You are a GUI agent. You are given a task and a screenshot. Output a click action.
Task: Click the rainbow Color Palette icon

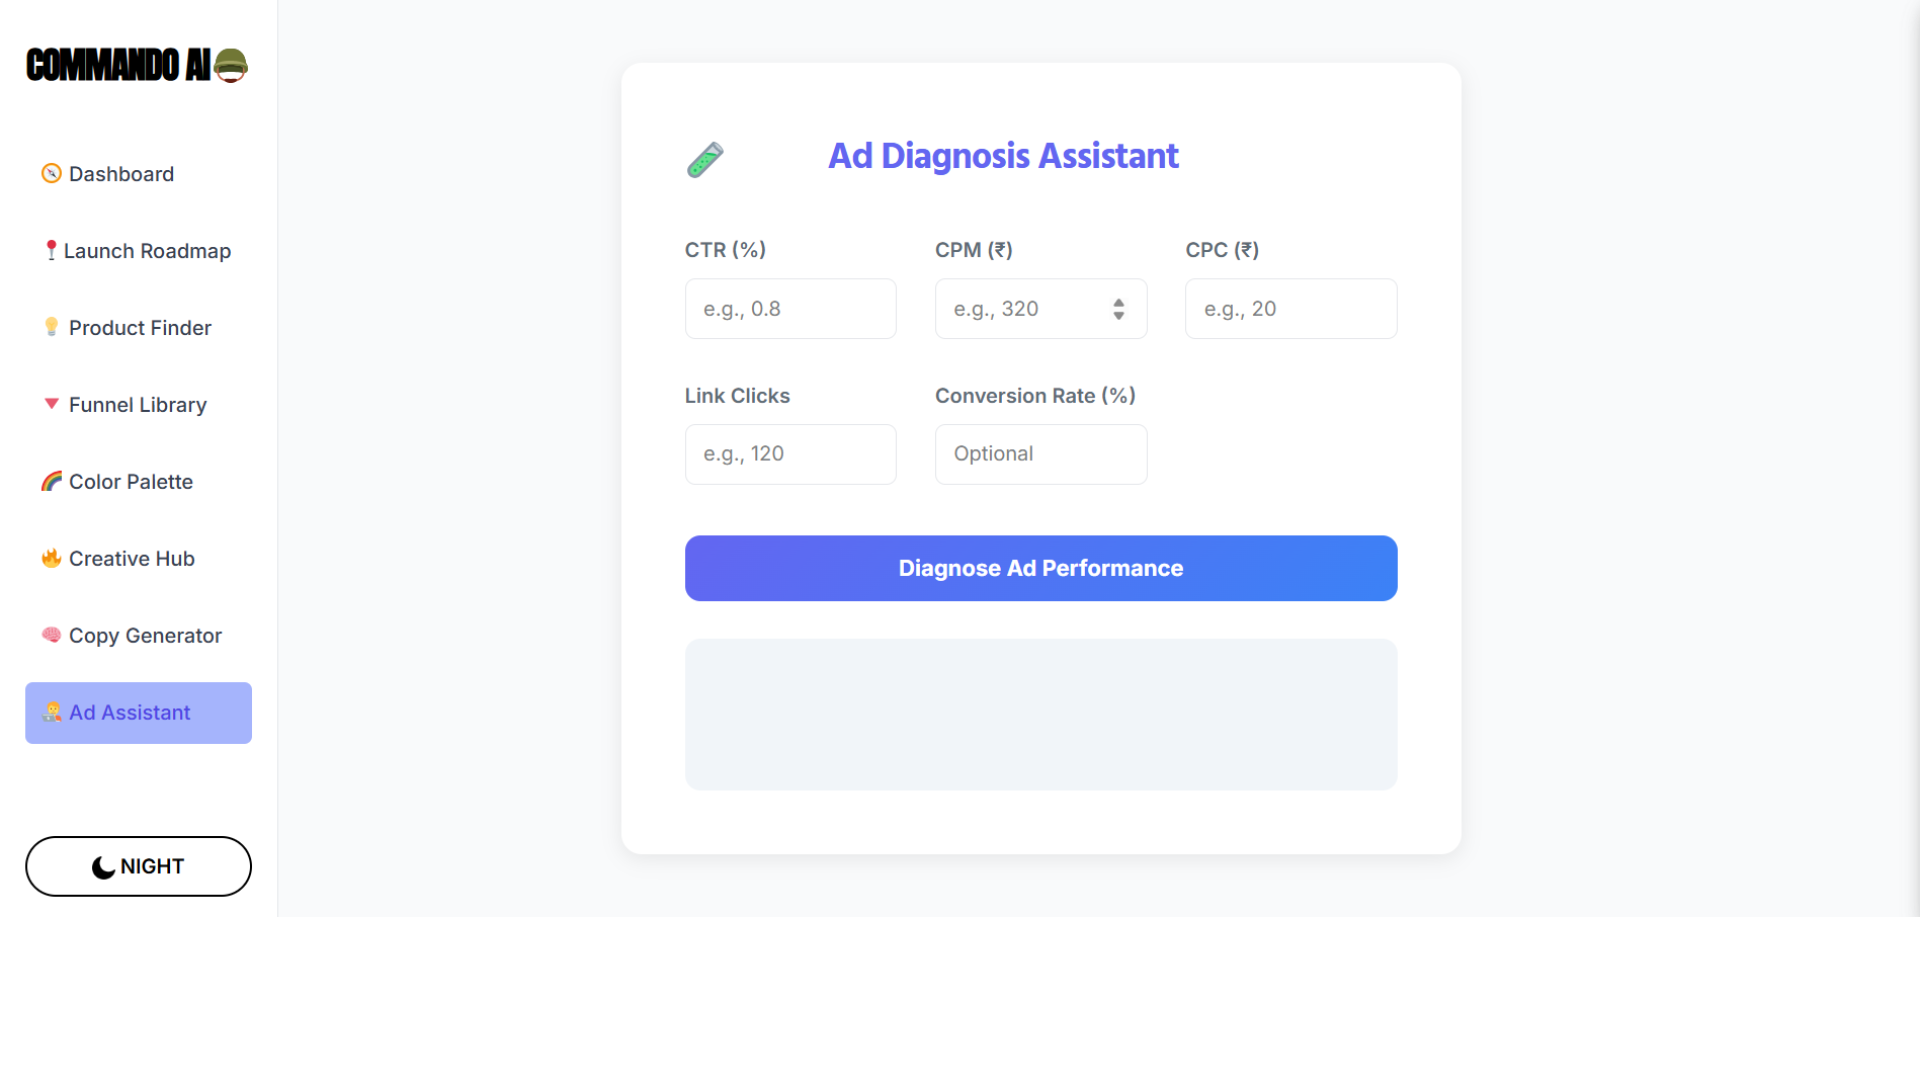[51, 481]
